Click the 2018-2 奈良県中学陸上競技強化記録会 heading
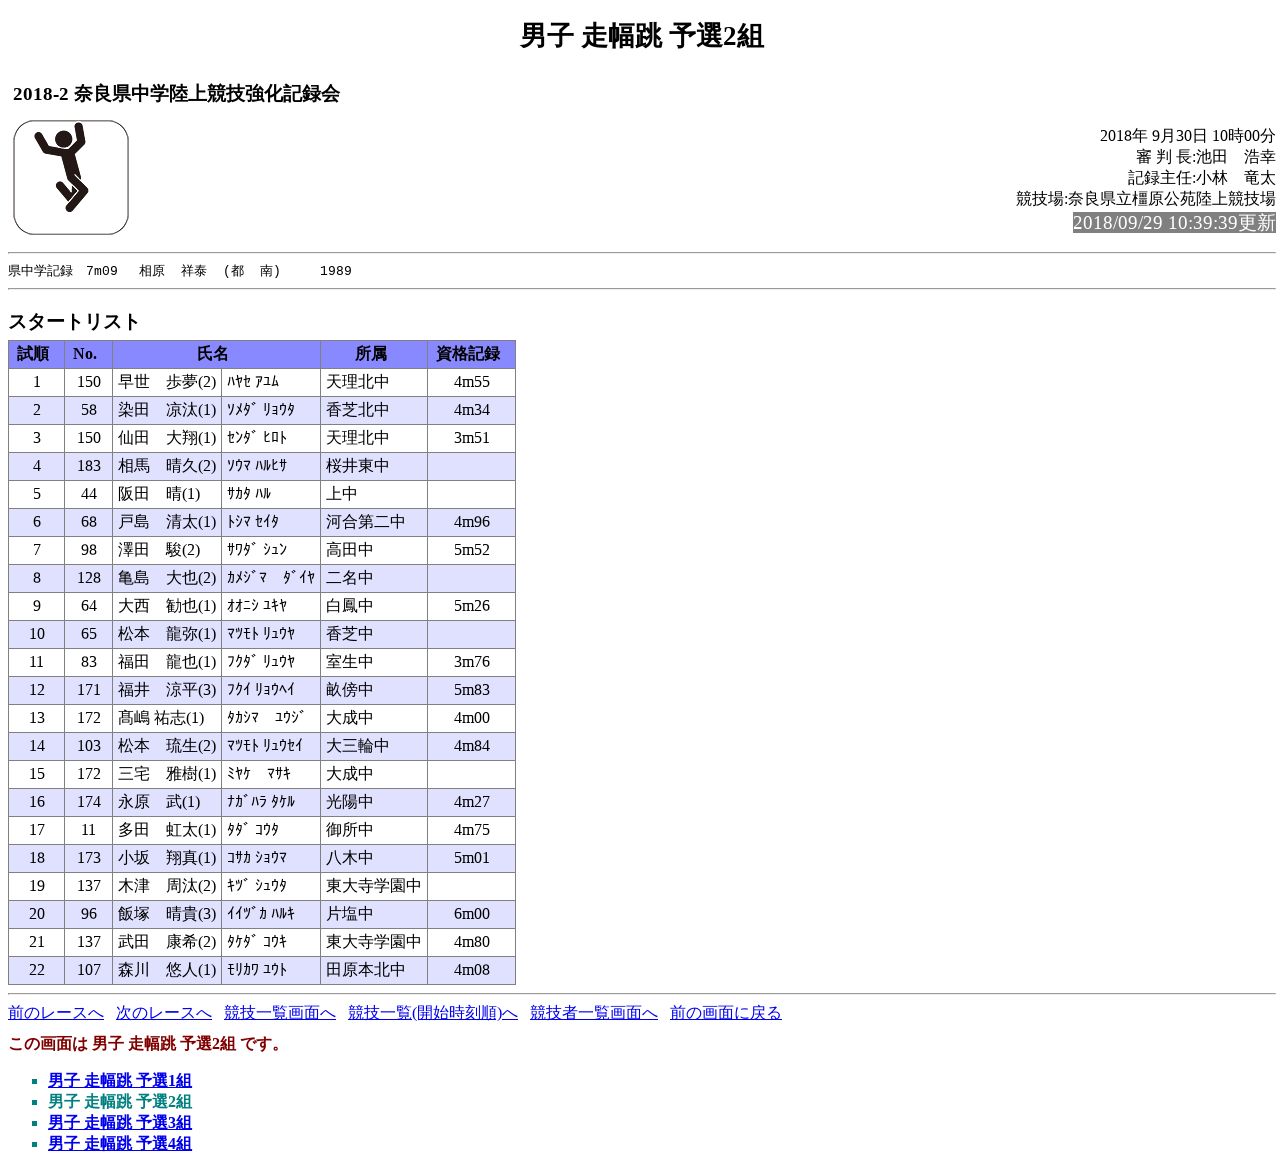The width and height of the screenshot is (1284, 1153). point(177,94)
